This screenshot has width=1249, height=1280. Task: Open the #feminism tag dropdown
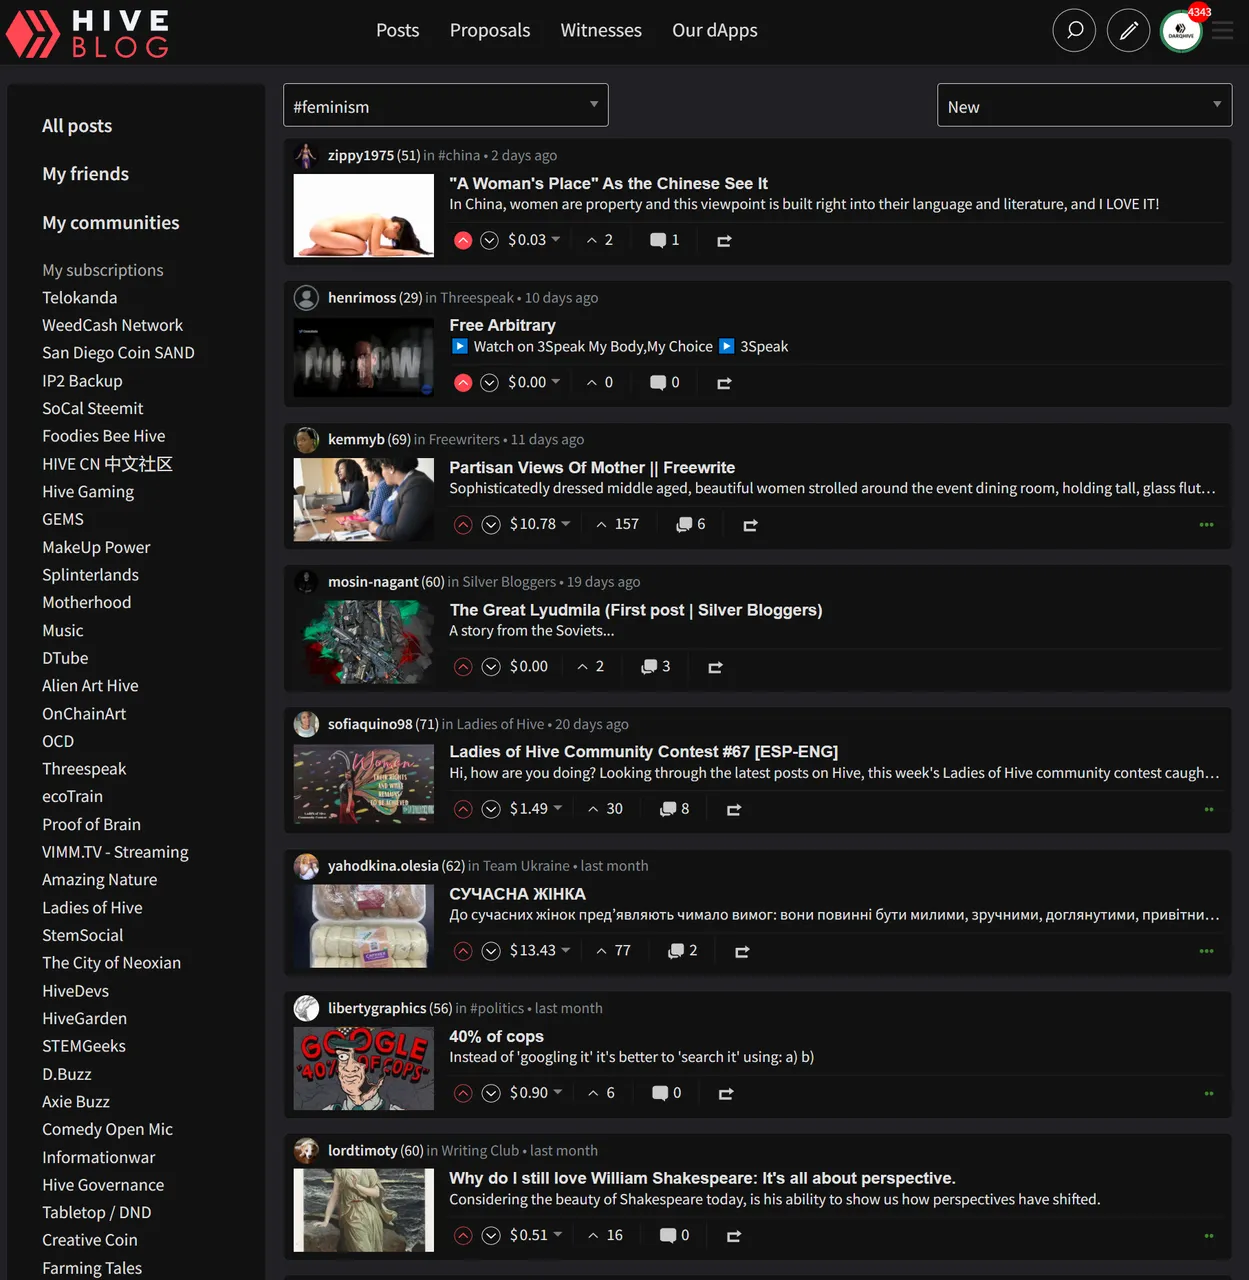(446, 105)
